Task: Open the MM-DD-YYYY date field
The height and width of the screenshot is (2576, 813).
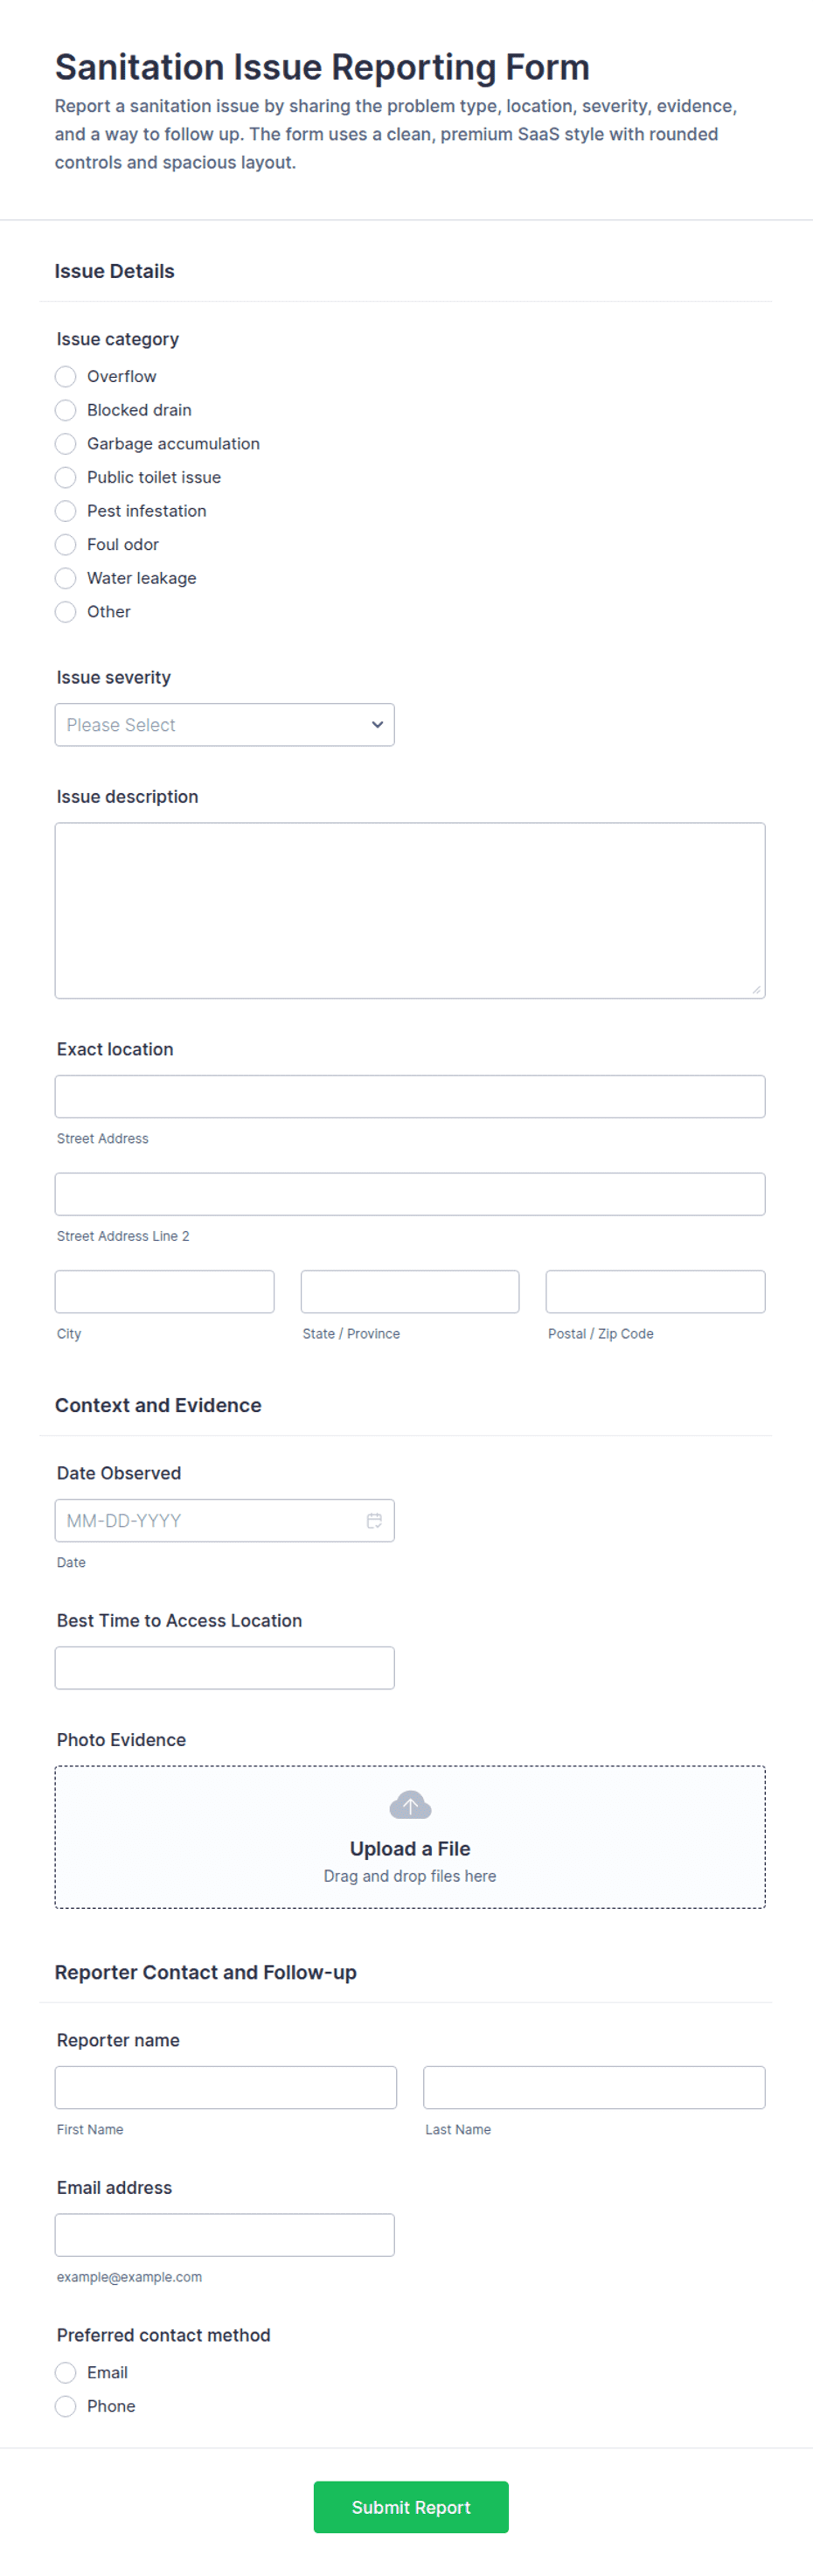Action: 225,1520
